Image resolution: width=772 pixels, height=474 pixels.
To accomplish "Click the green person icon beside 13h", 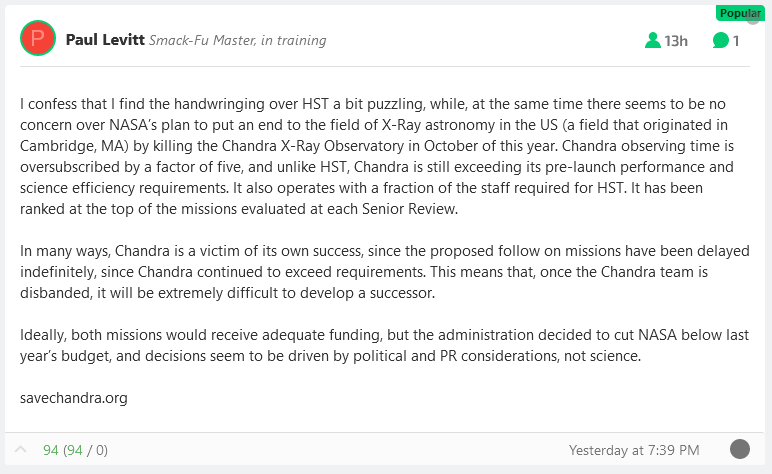I will [x=653, y=40].
